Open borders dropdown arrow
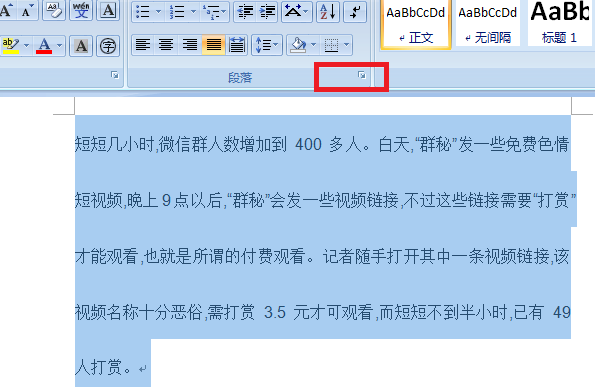Image resolution: width=595 pixels, height=387 pixels. [x=347, y=45]
